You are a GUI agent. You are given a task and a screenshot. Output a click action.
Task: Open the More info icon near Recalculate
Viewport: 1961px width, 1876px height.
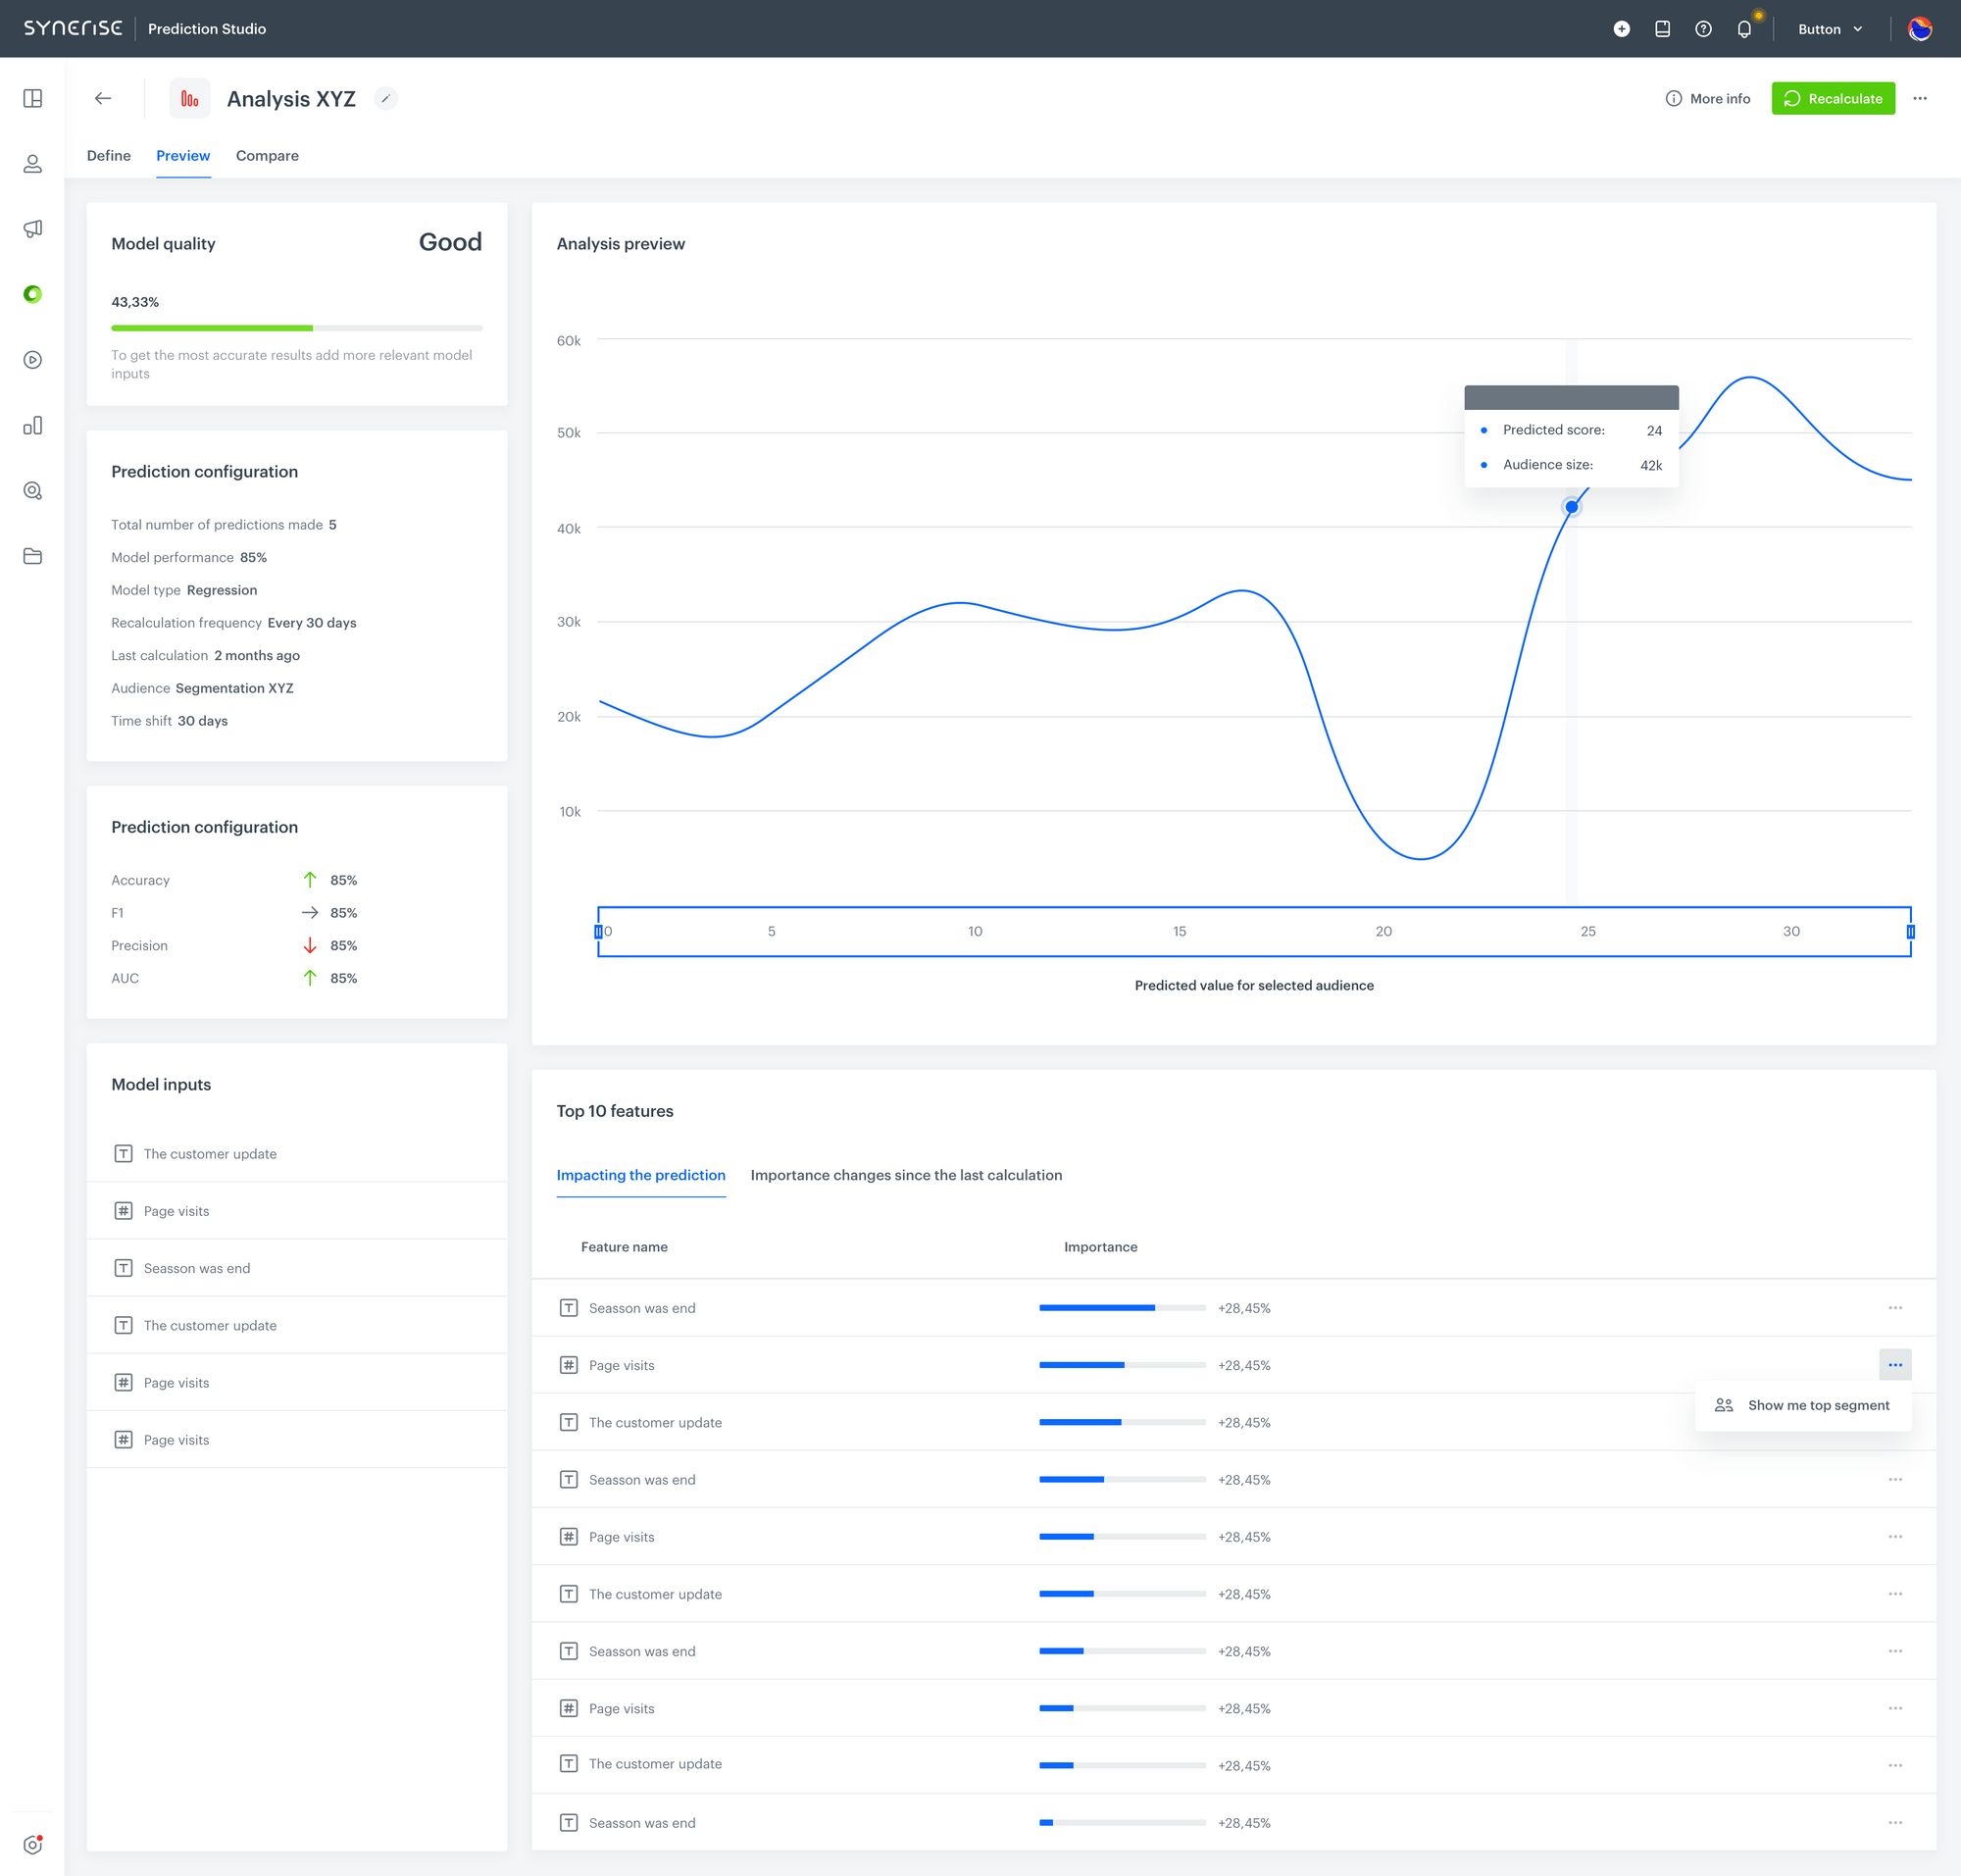1673,98
